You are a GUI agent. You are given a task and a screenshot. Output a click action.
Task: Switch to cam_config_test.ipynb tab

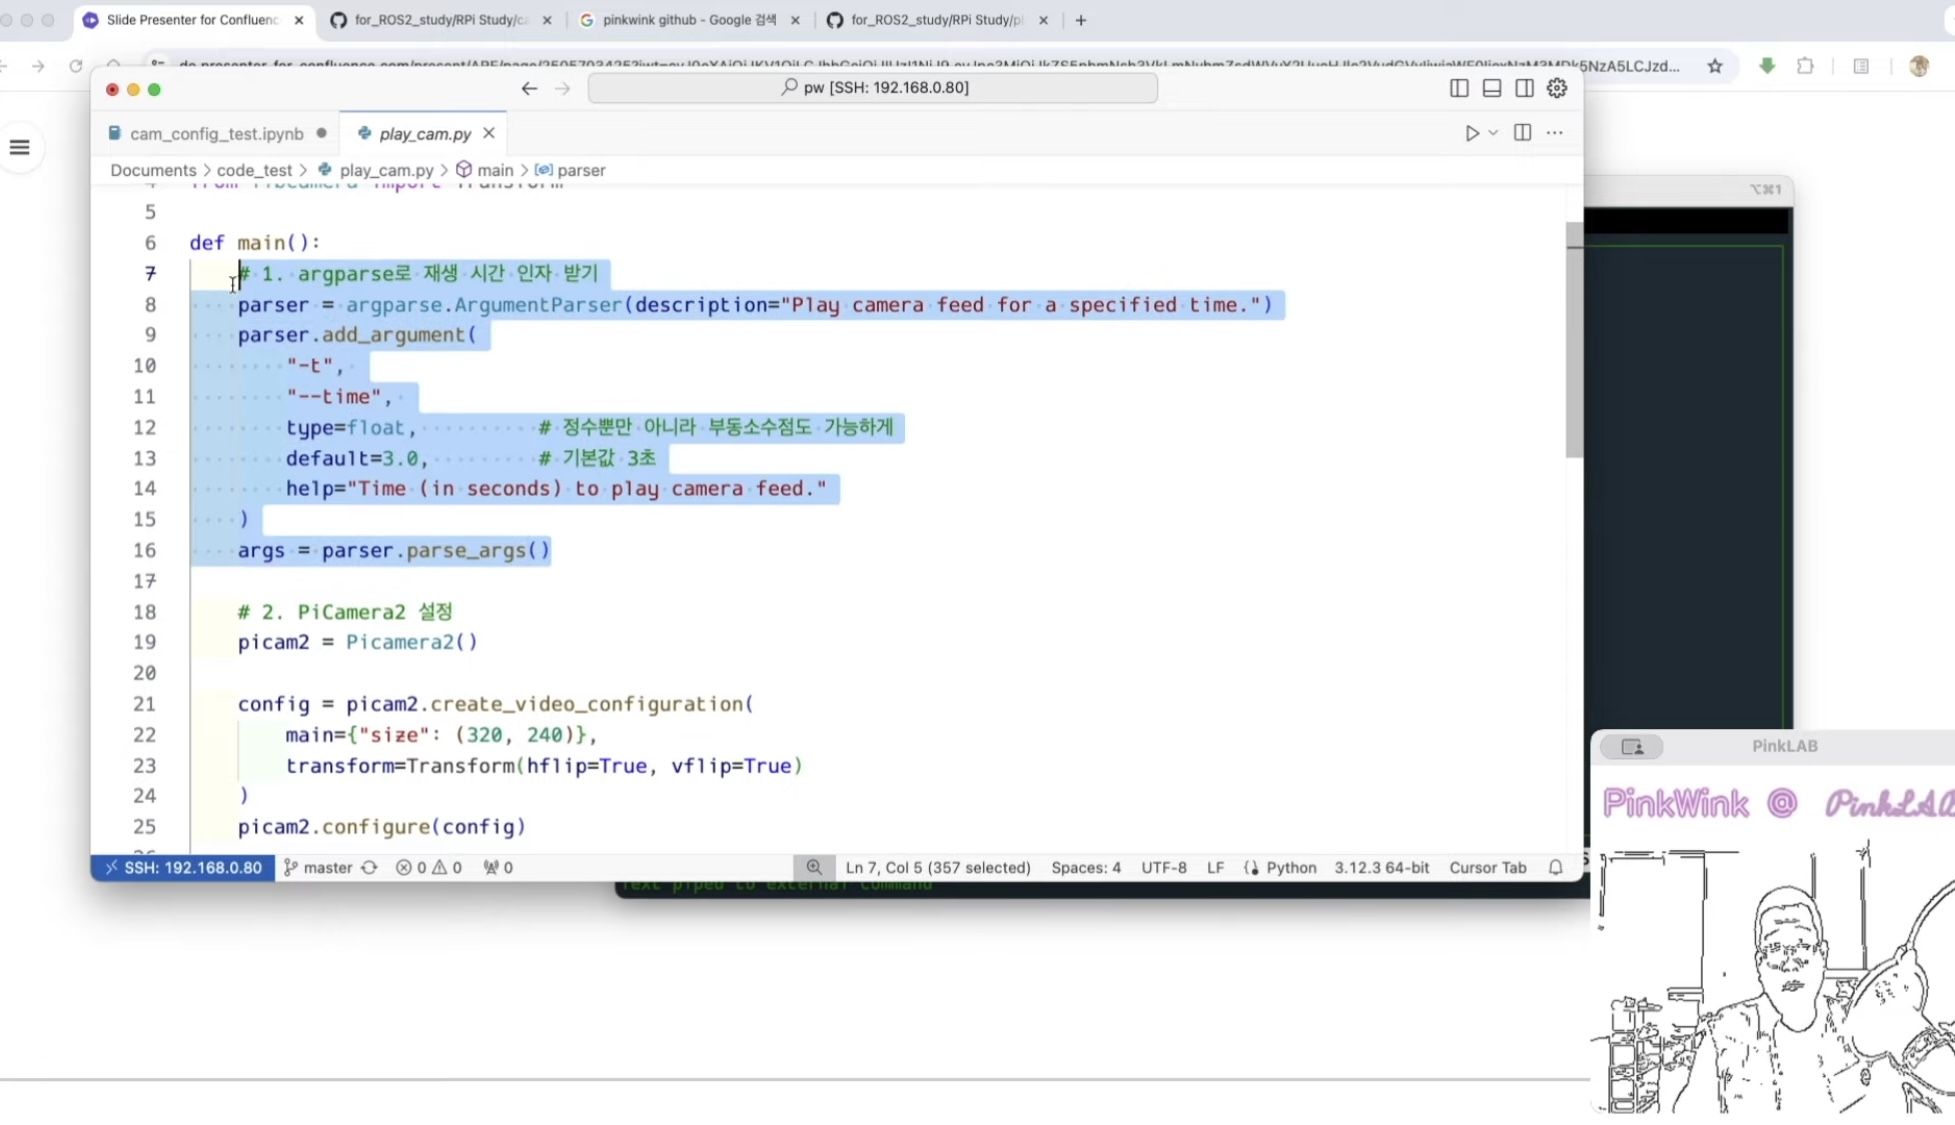coord(216,133)
